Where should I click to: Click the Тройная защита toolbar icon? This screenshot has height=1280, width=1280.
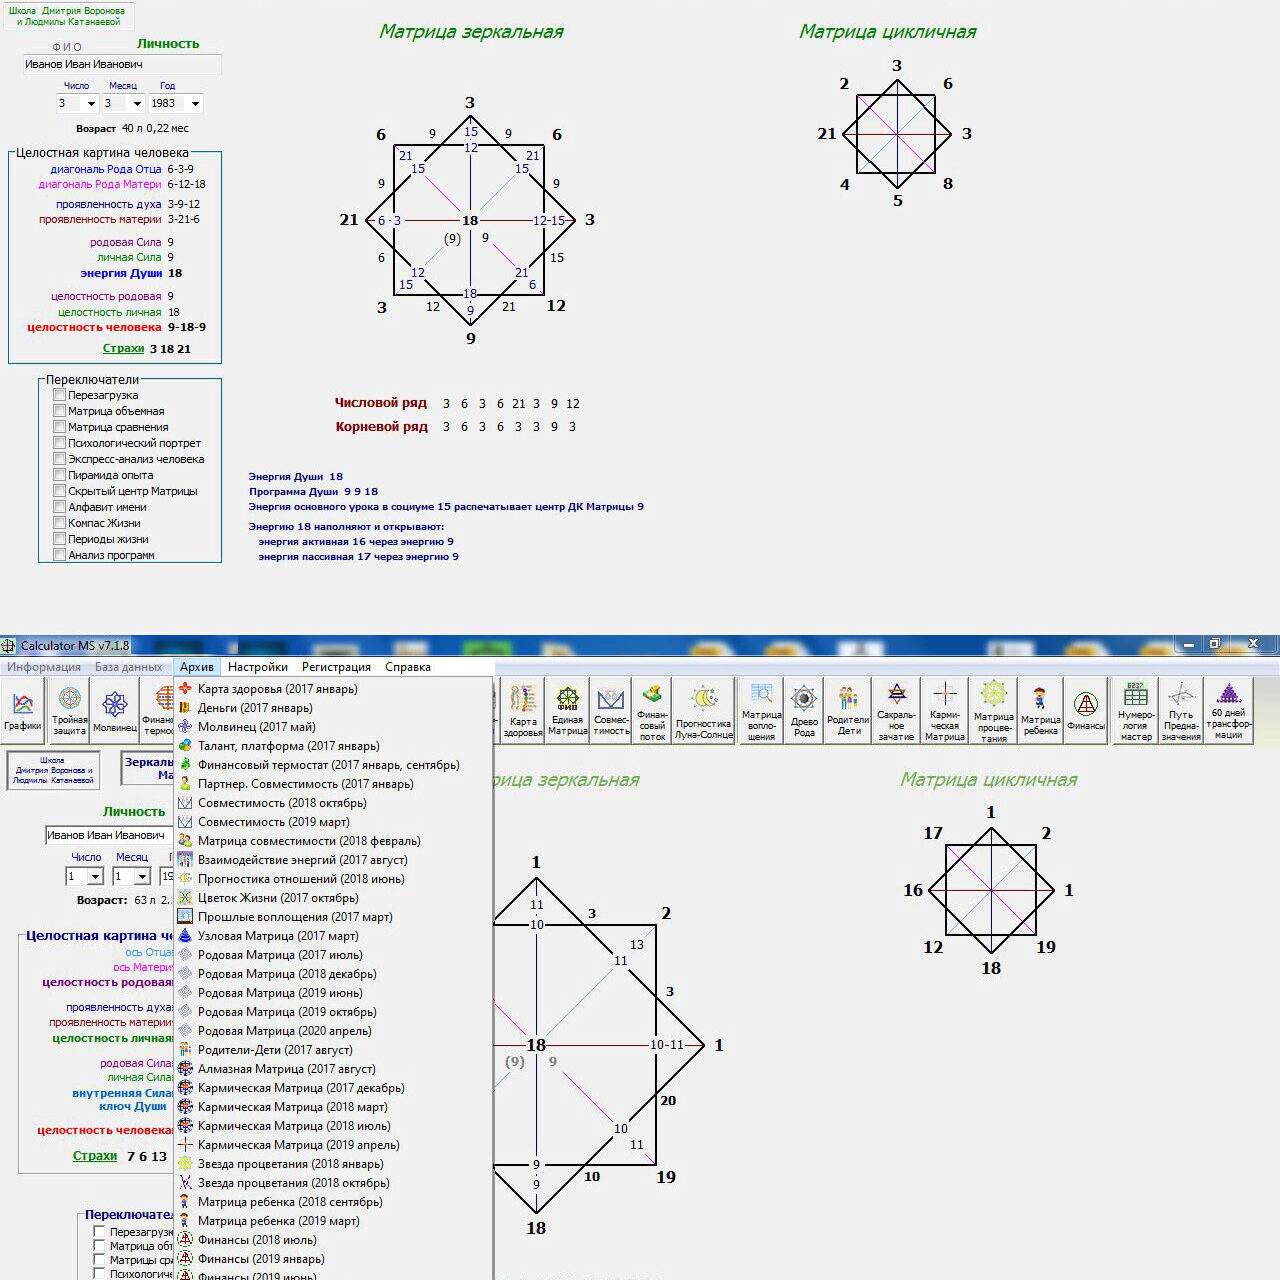coord(69,709)
